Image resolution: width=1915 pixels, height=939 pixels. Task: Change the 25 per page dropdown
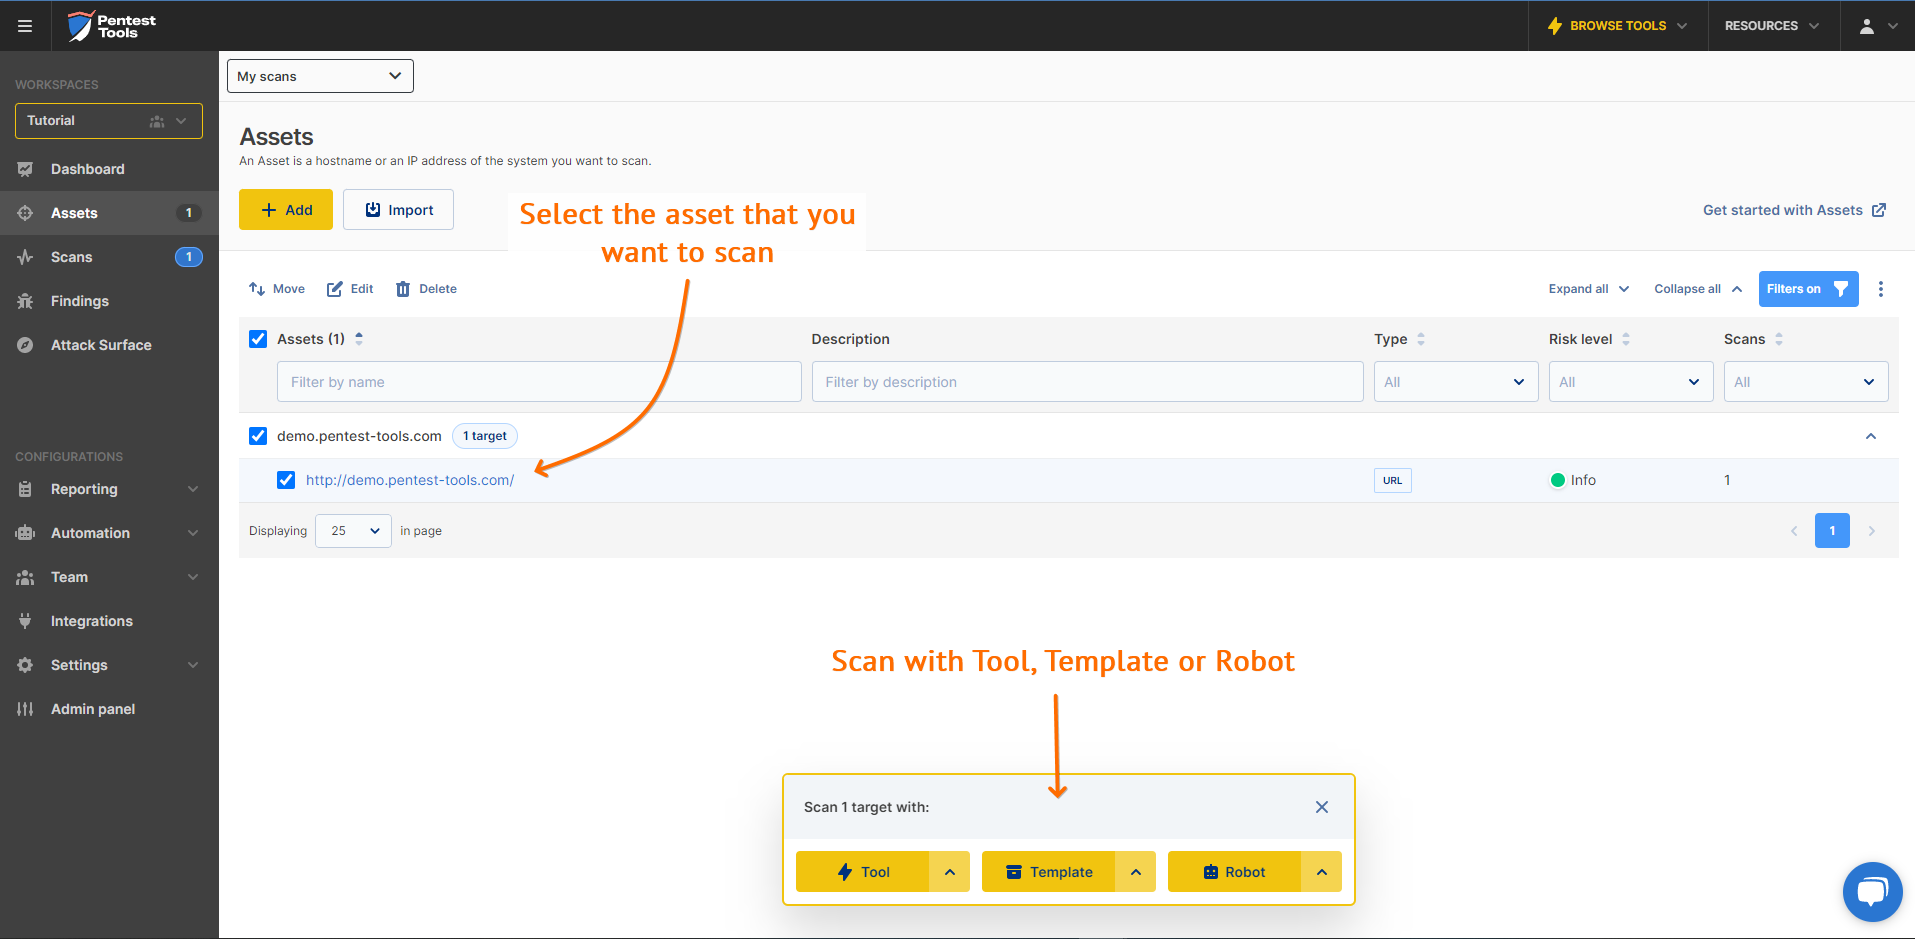point(353,531)
